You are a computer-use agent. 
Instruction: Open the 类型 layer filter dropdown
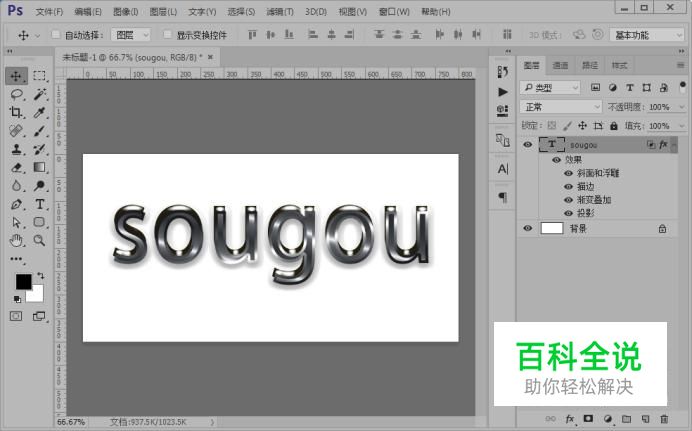click(x=550, y=88)
